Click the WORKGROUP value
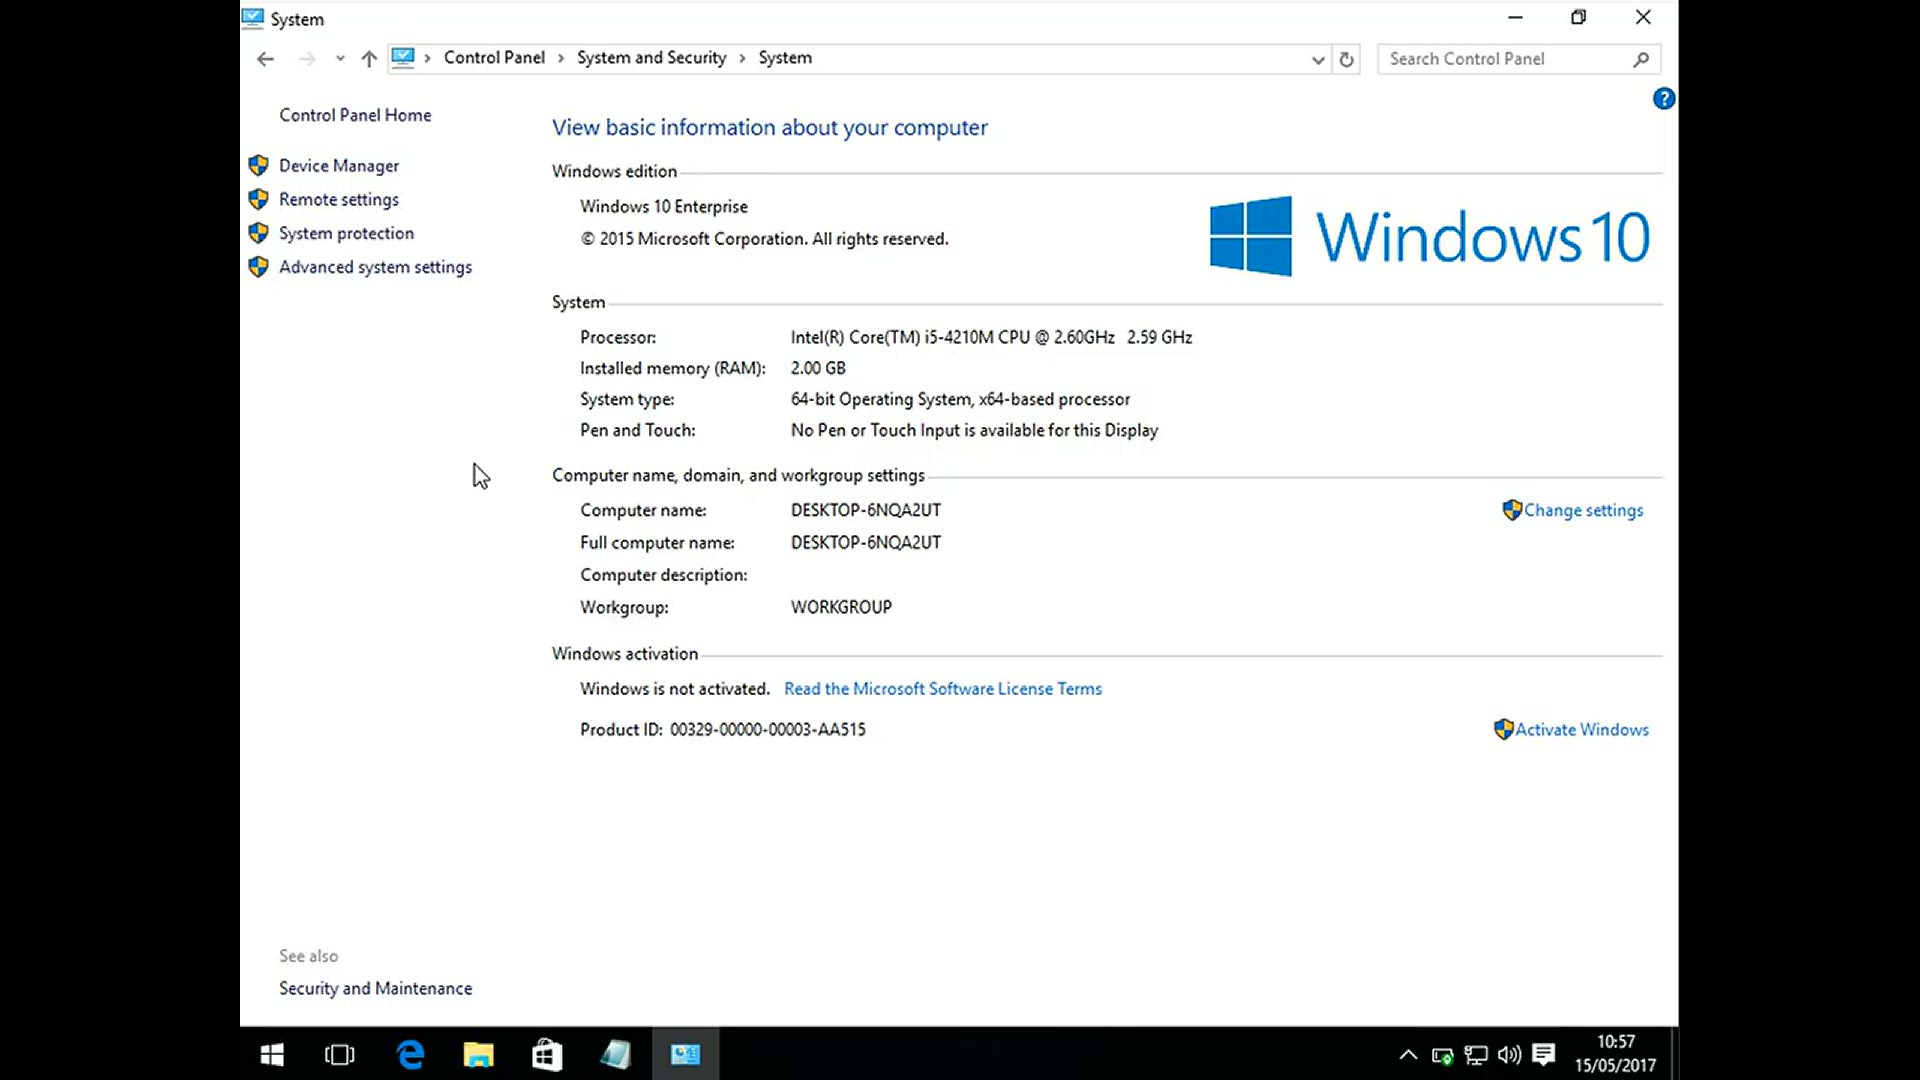Viewport: 1920px width, 1080px height. click(x=841, y=607)
